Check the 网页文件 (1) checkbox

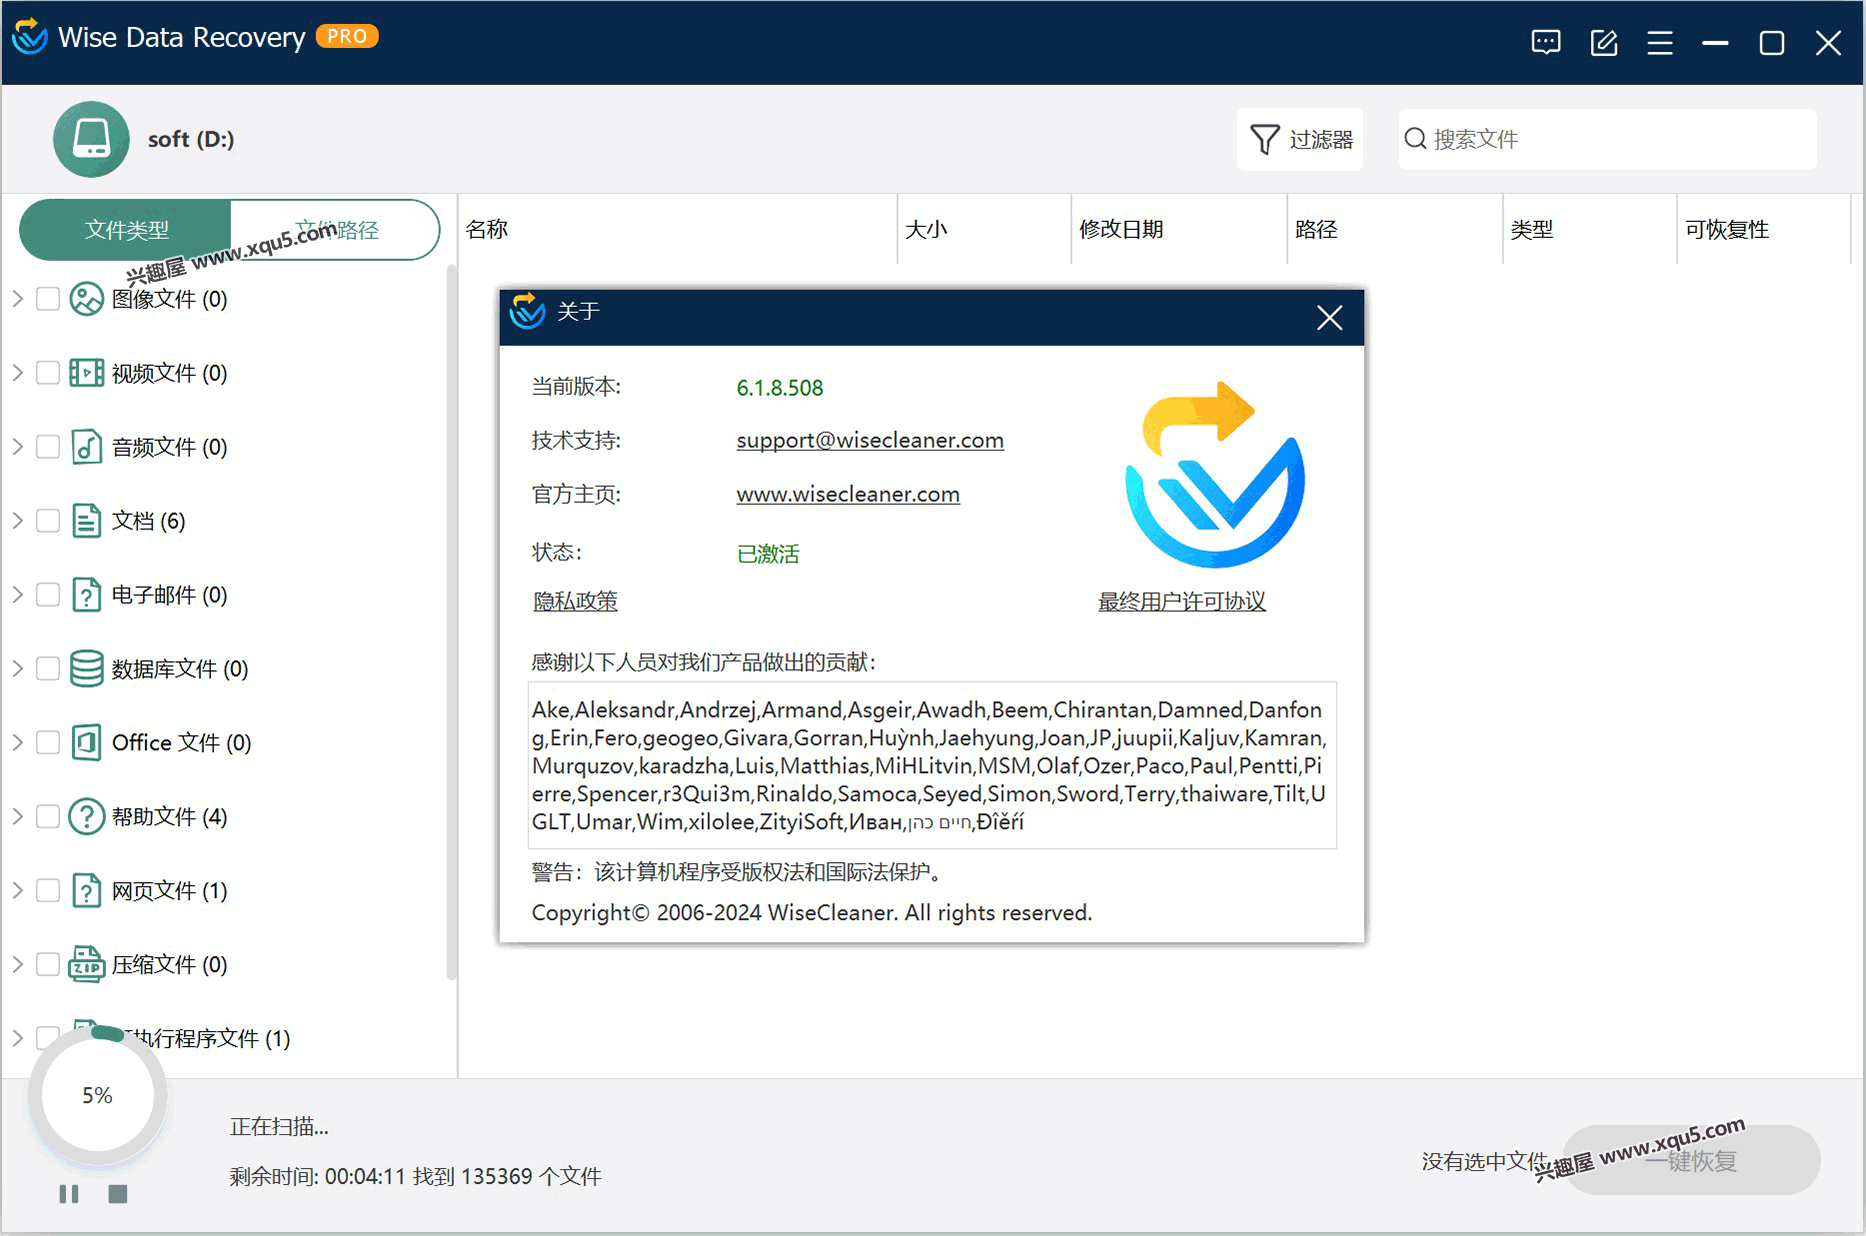pyautogui.click(x=48, y=891)
